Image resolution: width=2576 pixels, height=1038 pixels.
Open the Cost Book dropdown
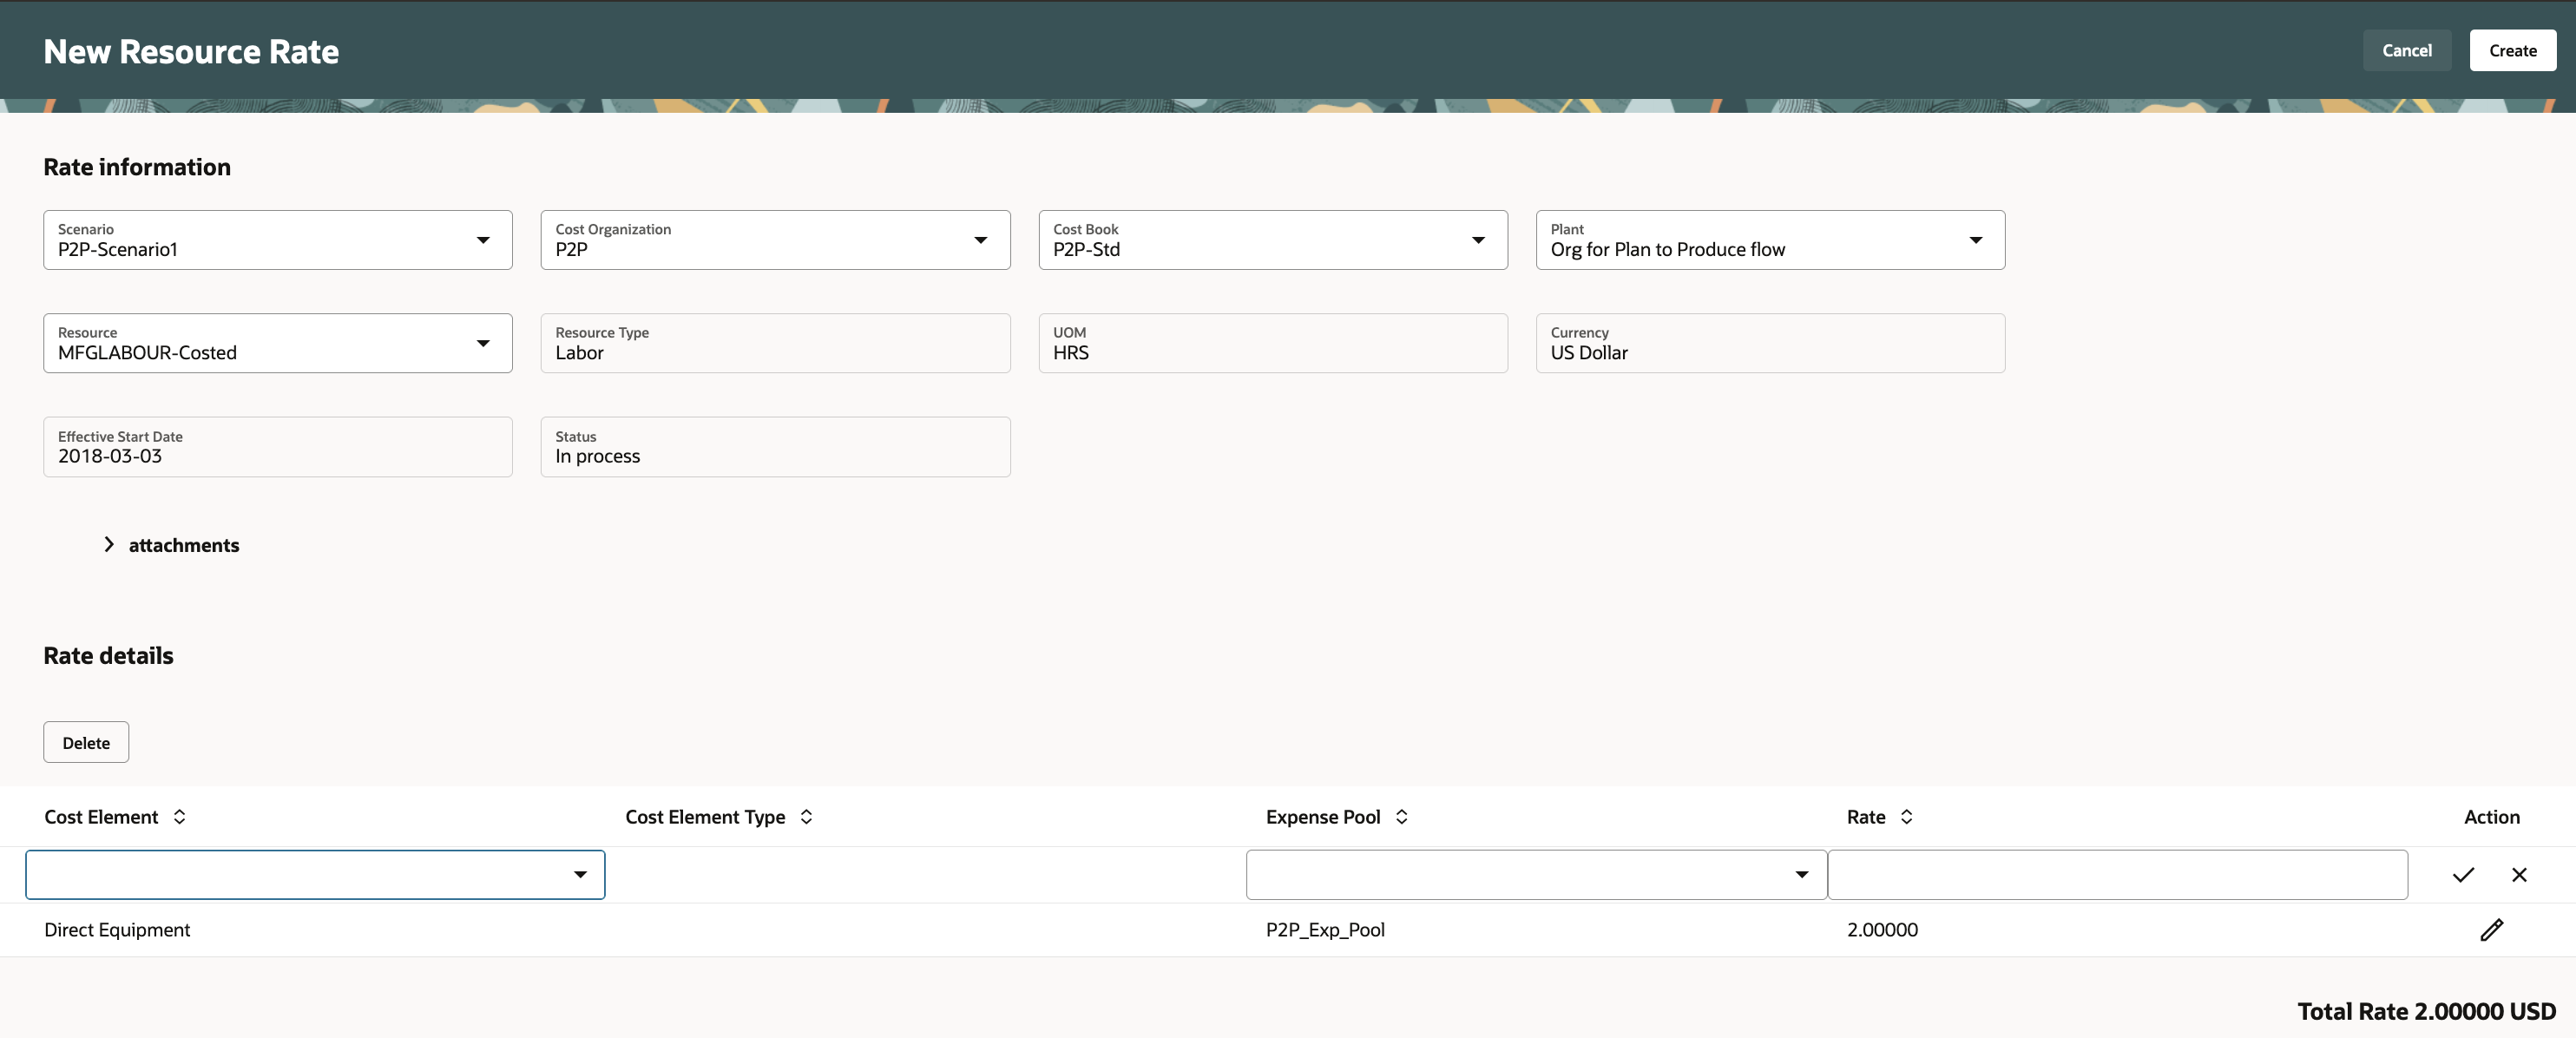tap(1477, 240)
